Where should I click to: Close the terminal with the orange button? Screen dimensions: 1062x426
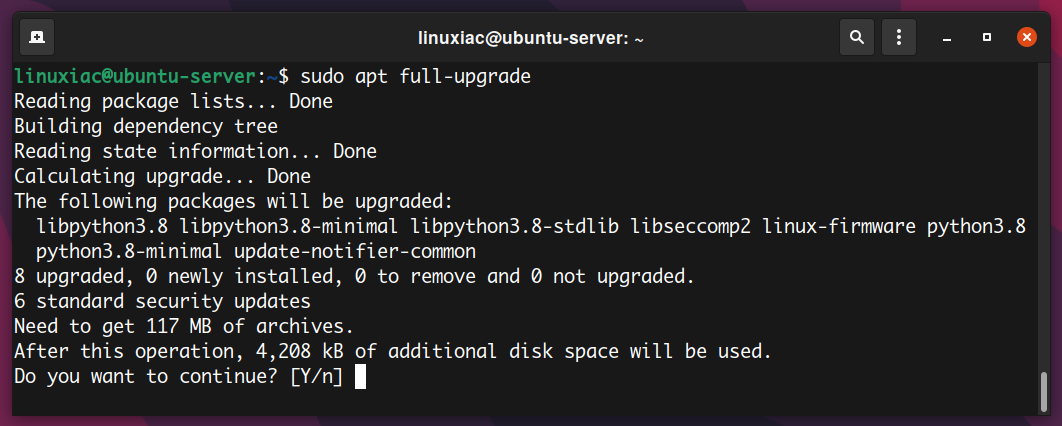[x=1027, y=37]
